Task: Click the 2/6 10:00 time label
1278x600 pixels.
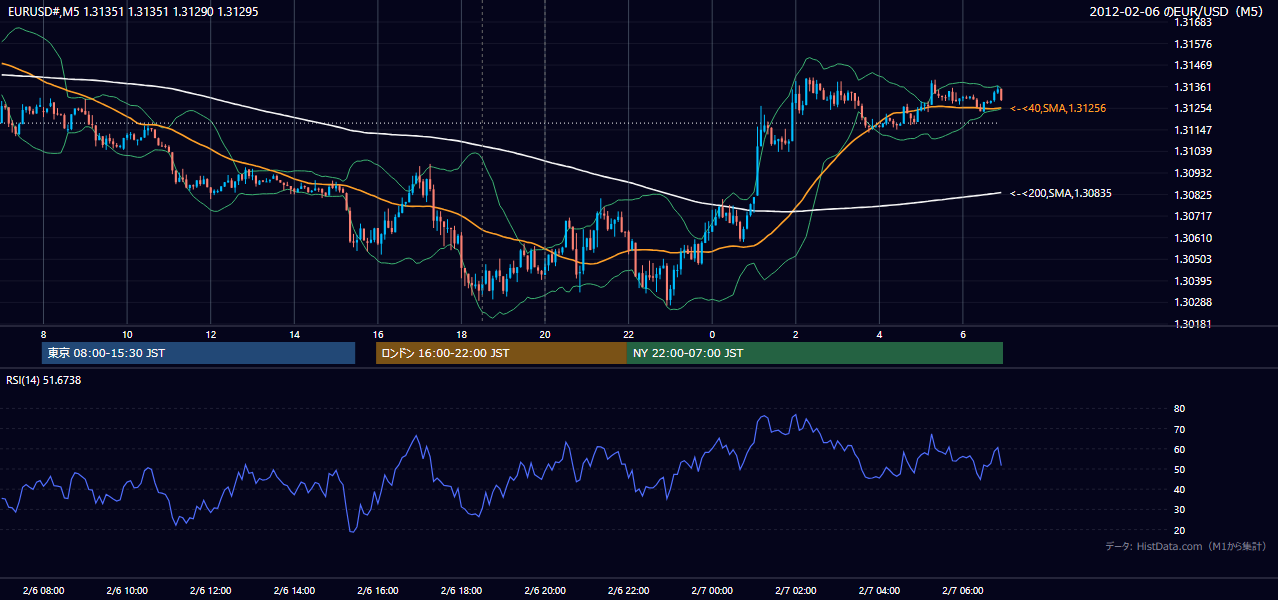Action: click(127, 590)
